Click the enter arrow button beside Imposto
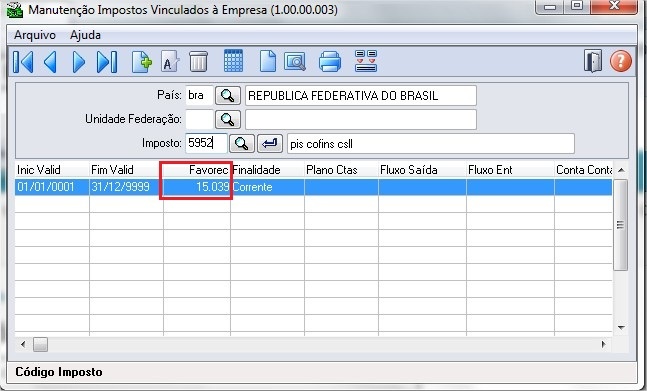 [x=270, y=143]
